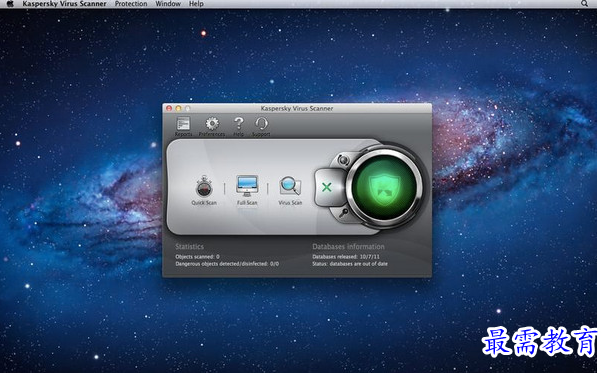606x373 pixels.
Task: Click 'Status: databases are out of date'
Action: click(350, 264)
